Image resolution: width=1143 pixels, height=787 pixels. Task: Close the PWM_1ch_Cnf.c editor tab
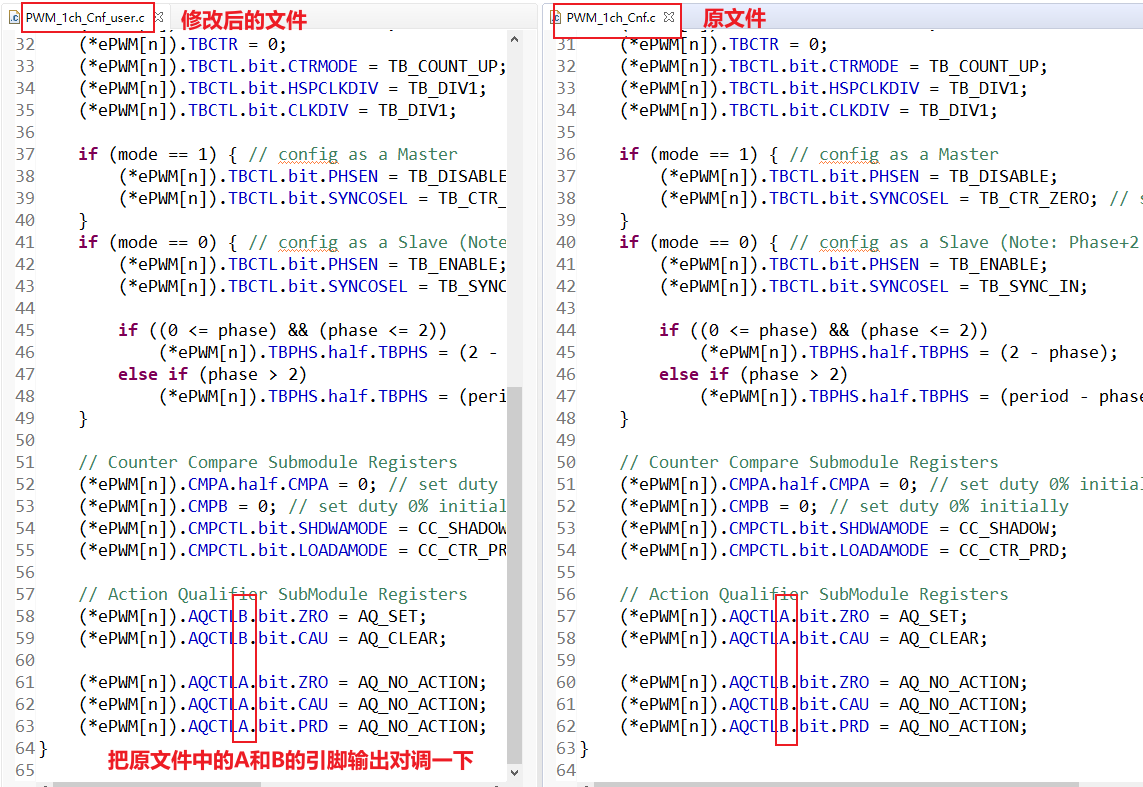click(x=669, y=18)
